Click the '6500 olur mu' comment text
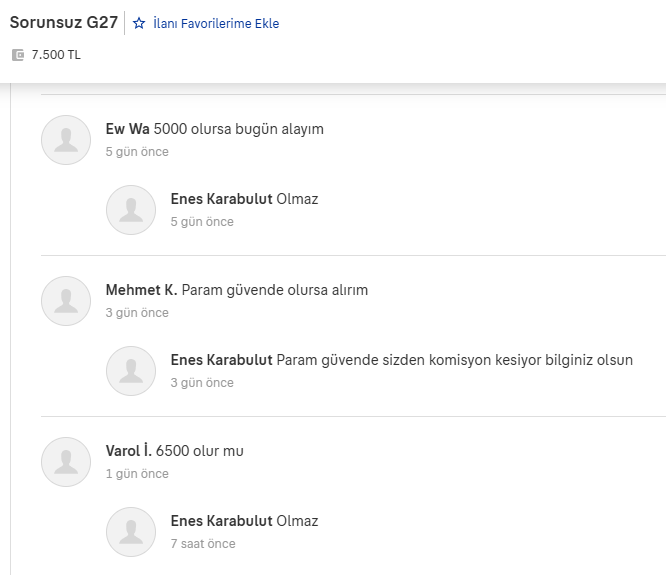 click(200, 451)
